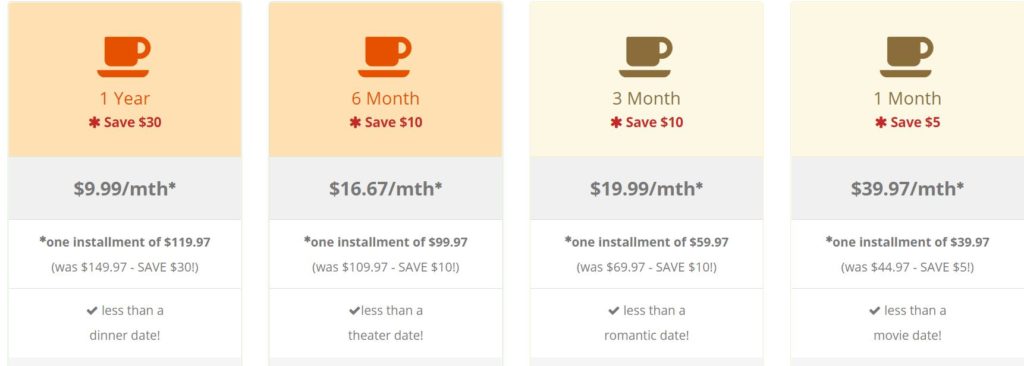Click the asterisk icon next to 6 Month Save $10

355,122
